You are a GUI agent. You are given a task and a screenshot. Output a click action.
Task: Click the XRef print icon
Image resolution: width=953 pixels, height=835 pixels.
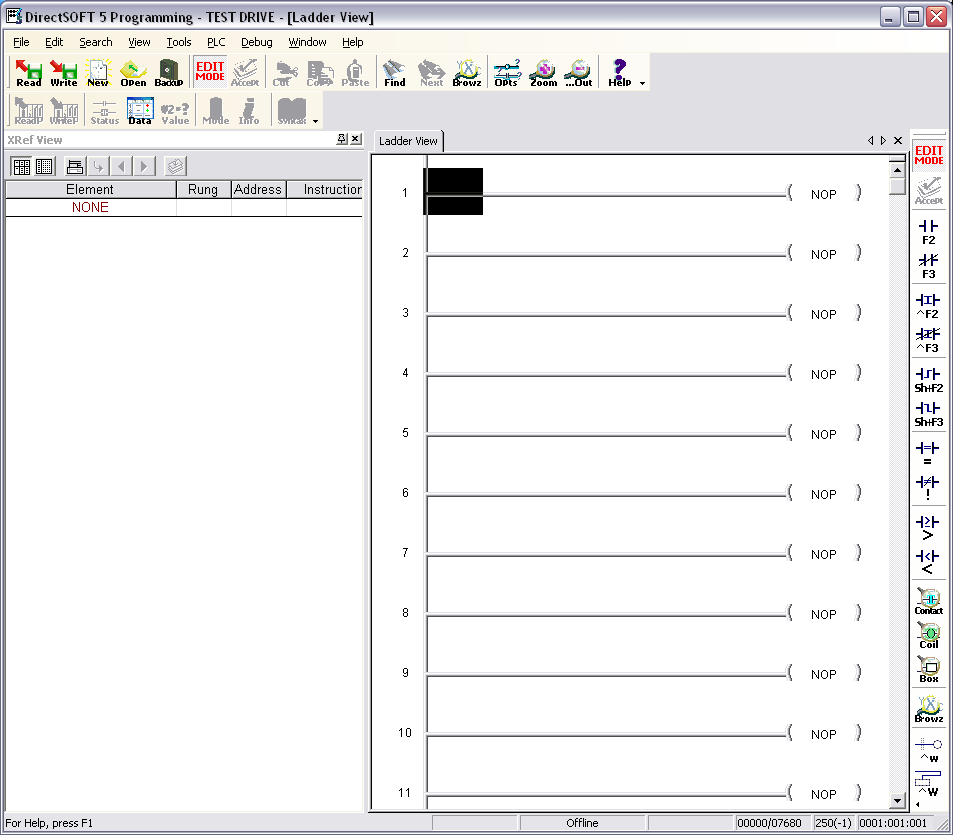[x=75, y=166]
